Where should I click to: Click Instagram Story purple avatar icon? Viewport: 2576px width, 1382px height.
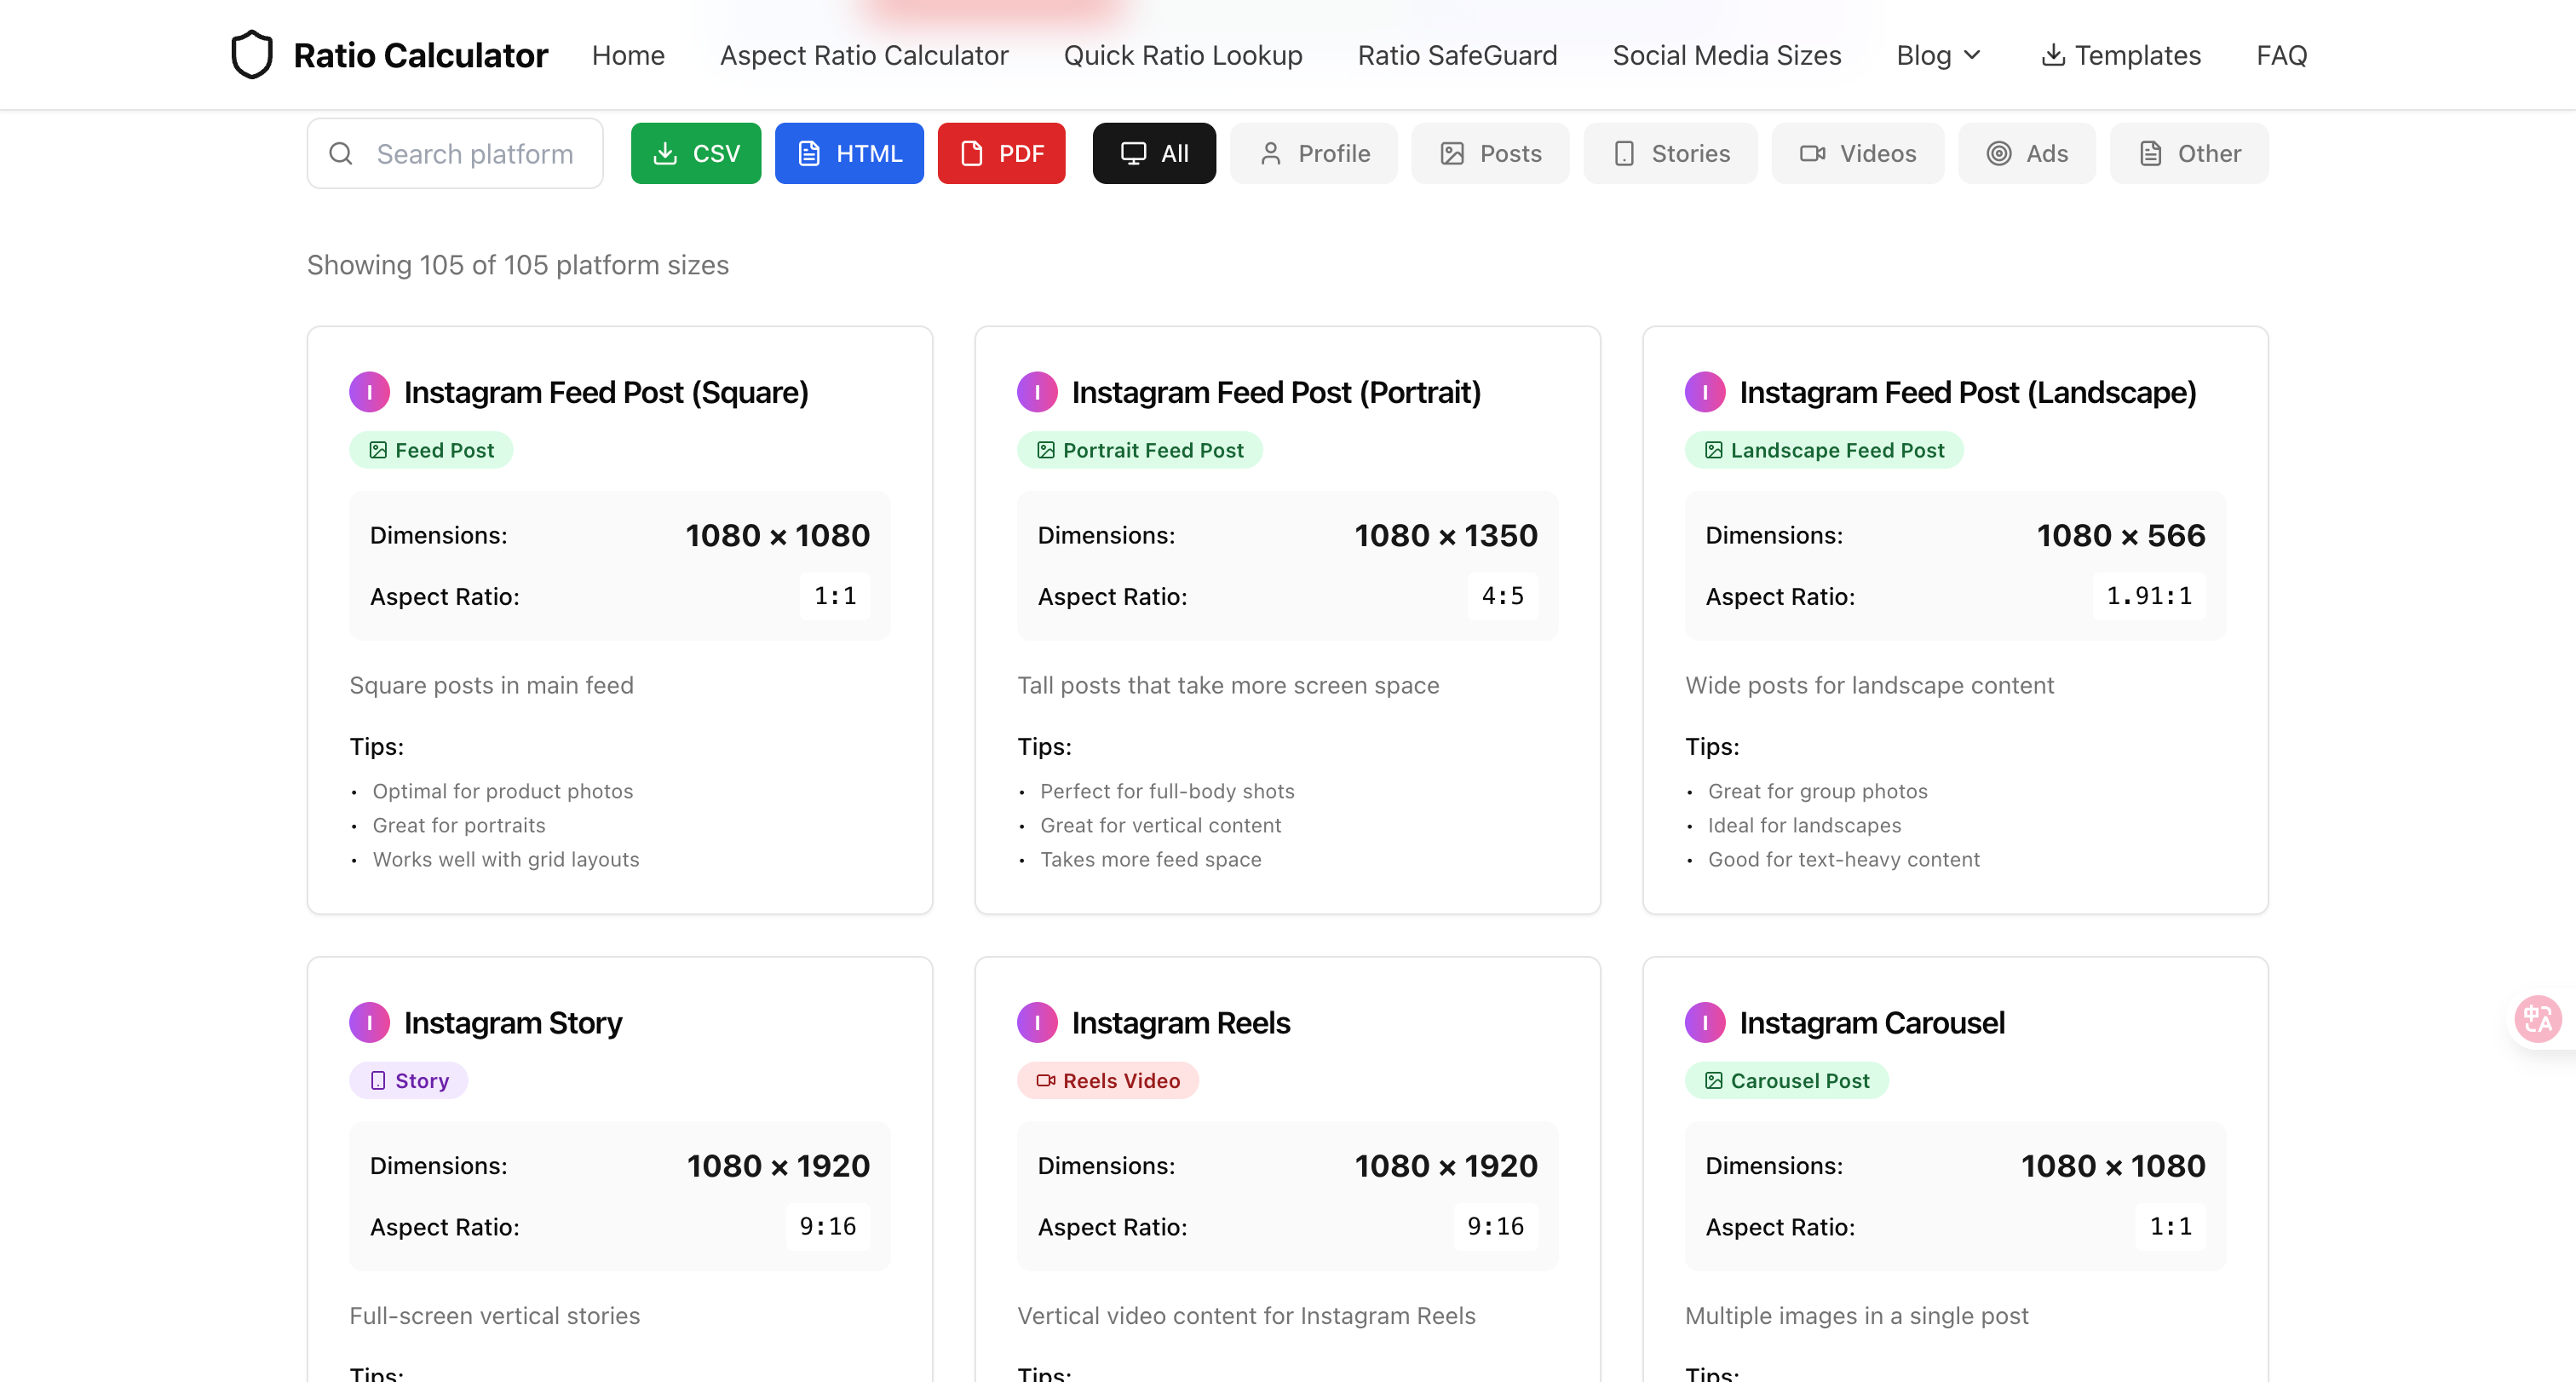(x=369, y=1023)
